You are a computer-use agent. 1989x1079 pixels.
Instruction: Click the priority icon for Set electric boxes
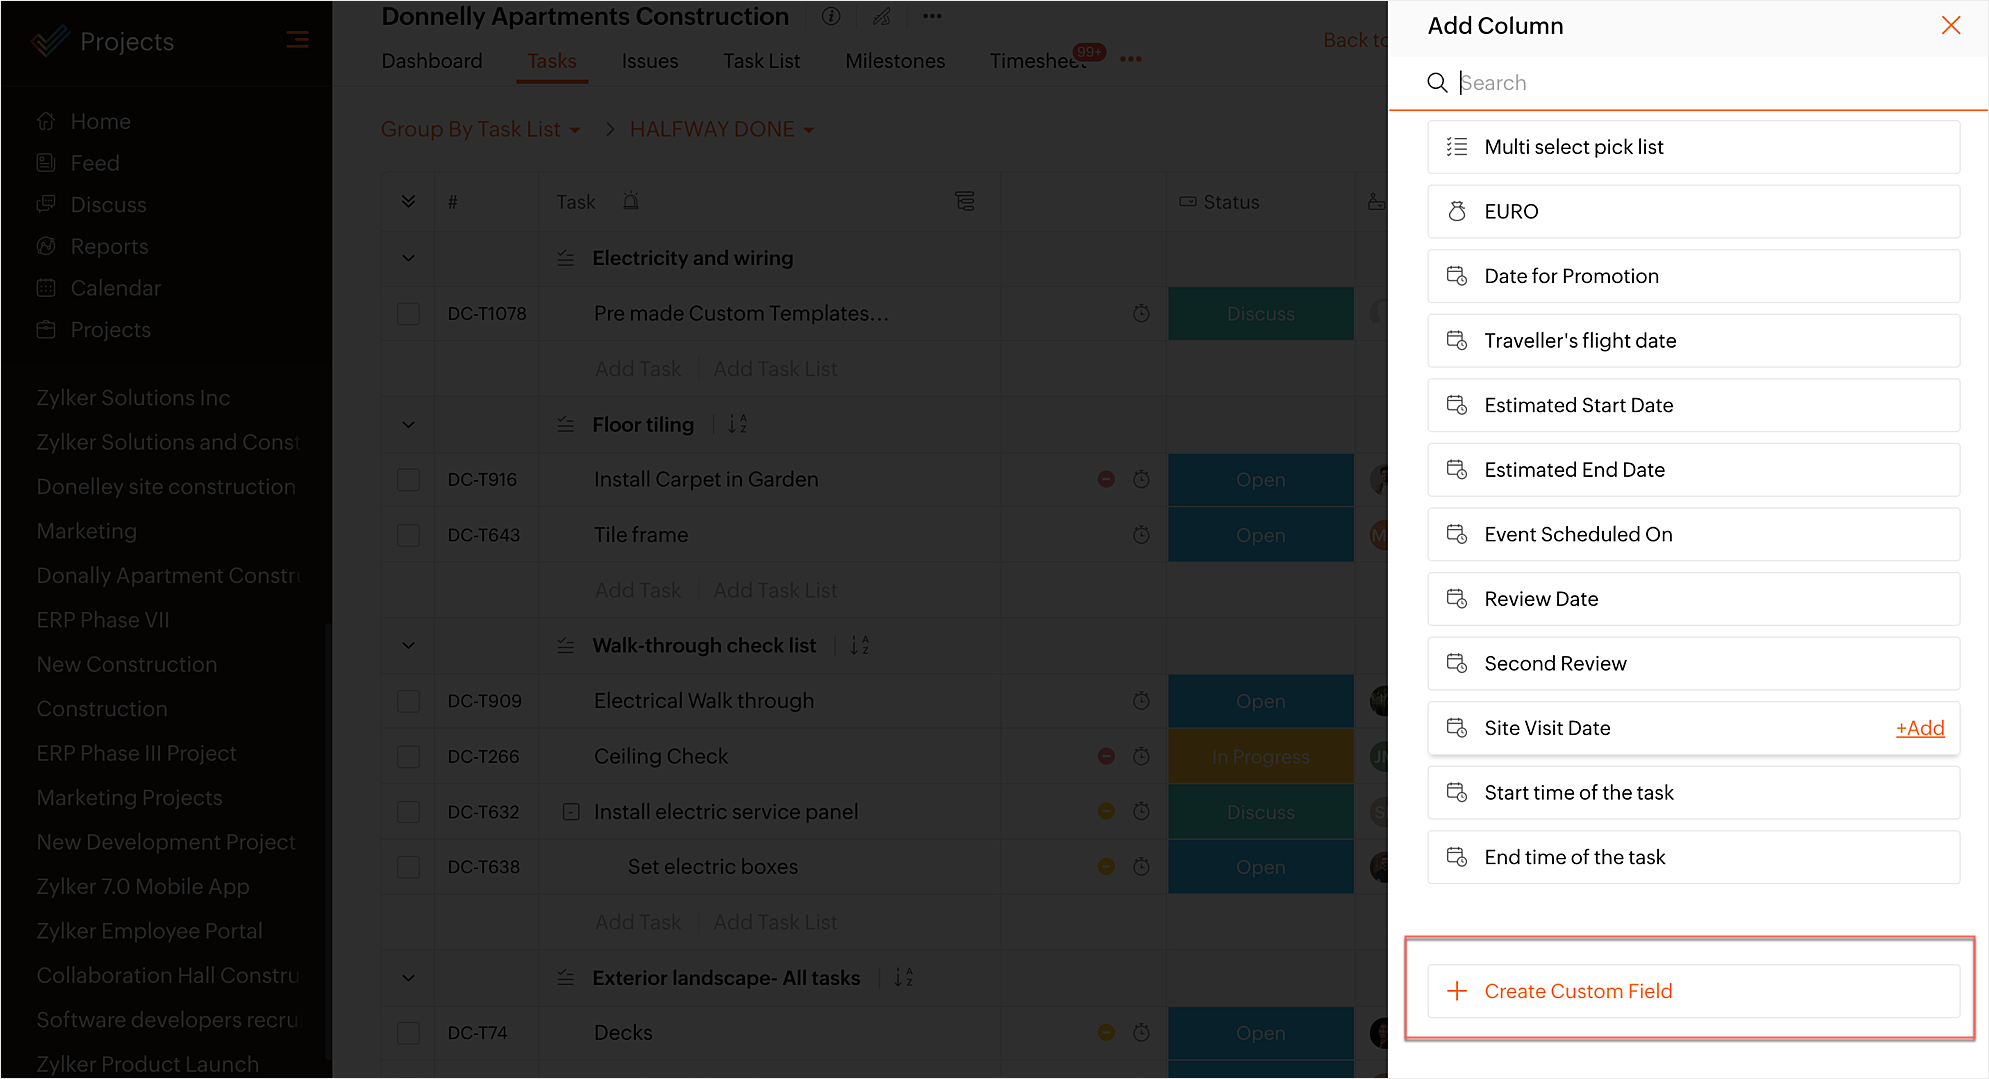[x=1106, y=867]
